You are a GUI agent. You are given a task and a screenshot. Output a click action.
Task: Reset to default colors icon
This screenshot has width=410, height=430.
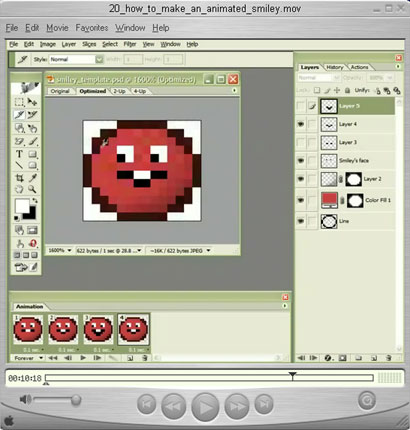click(x=16, y=218)
